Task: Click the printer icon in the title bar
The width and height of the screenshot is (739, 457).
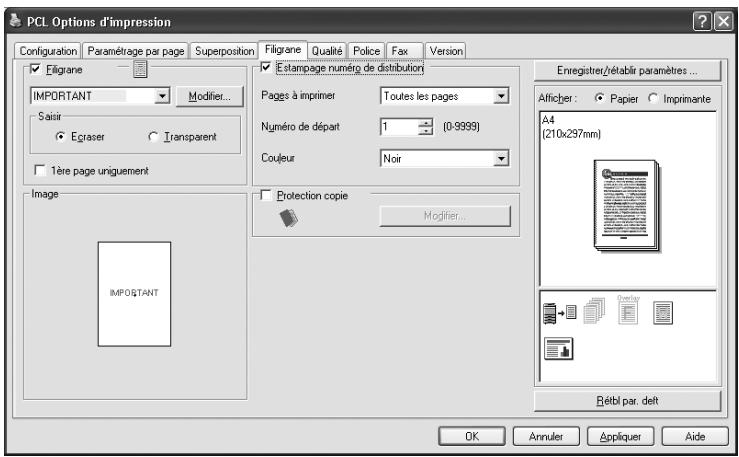Action: point(16,21)
